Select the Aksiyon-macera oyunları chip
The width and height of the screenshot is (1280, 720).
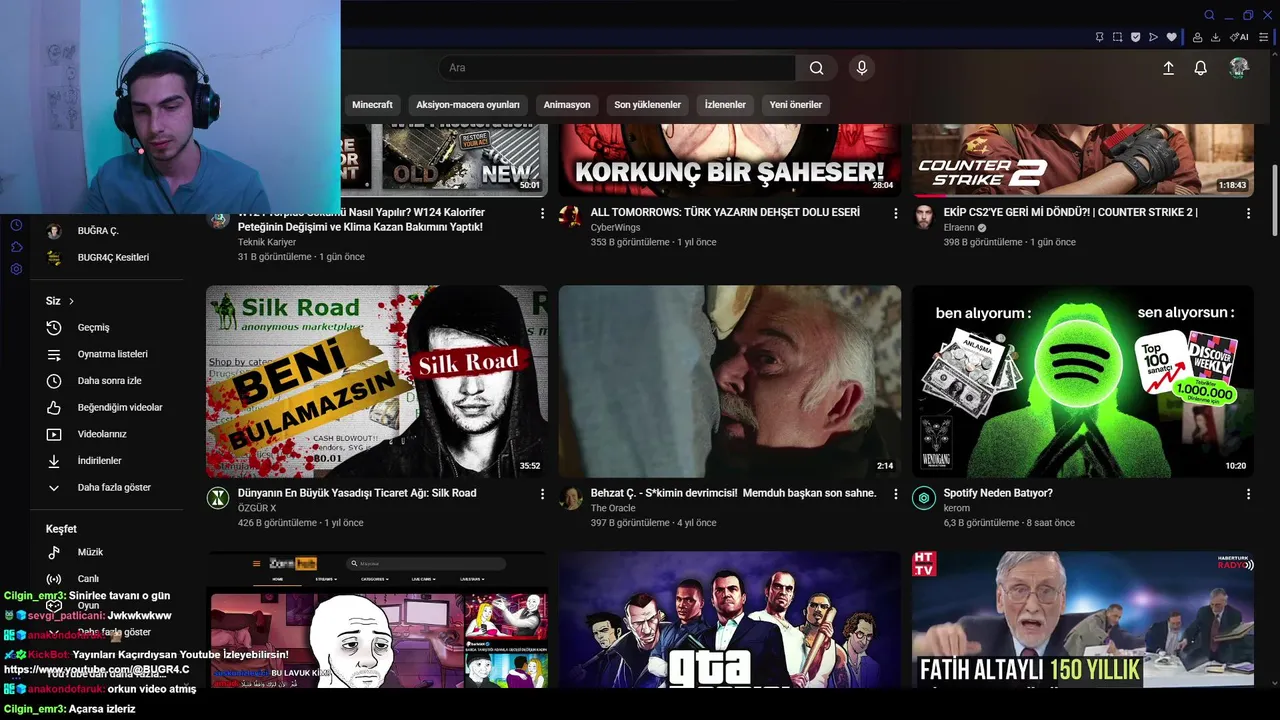coord(468,105)
